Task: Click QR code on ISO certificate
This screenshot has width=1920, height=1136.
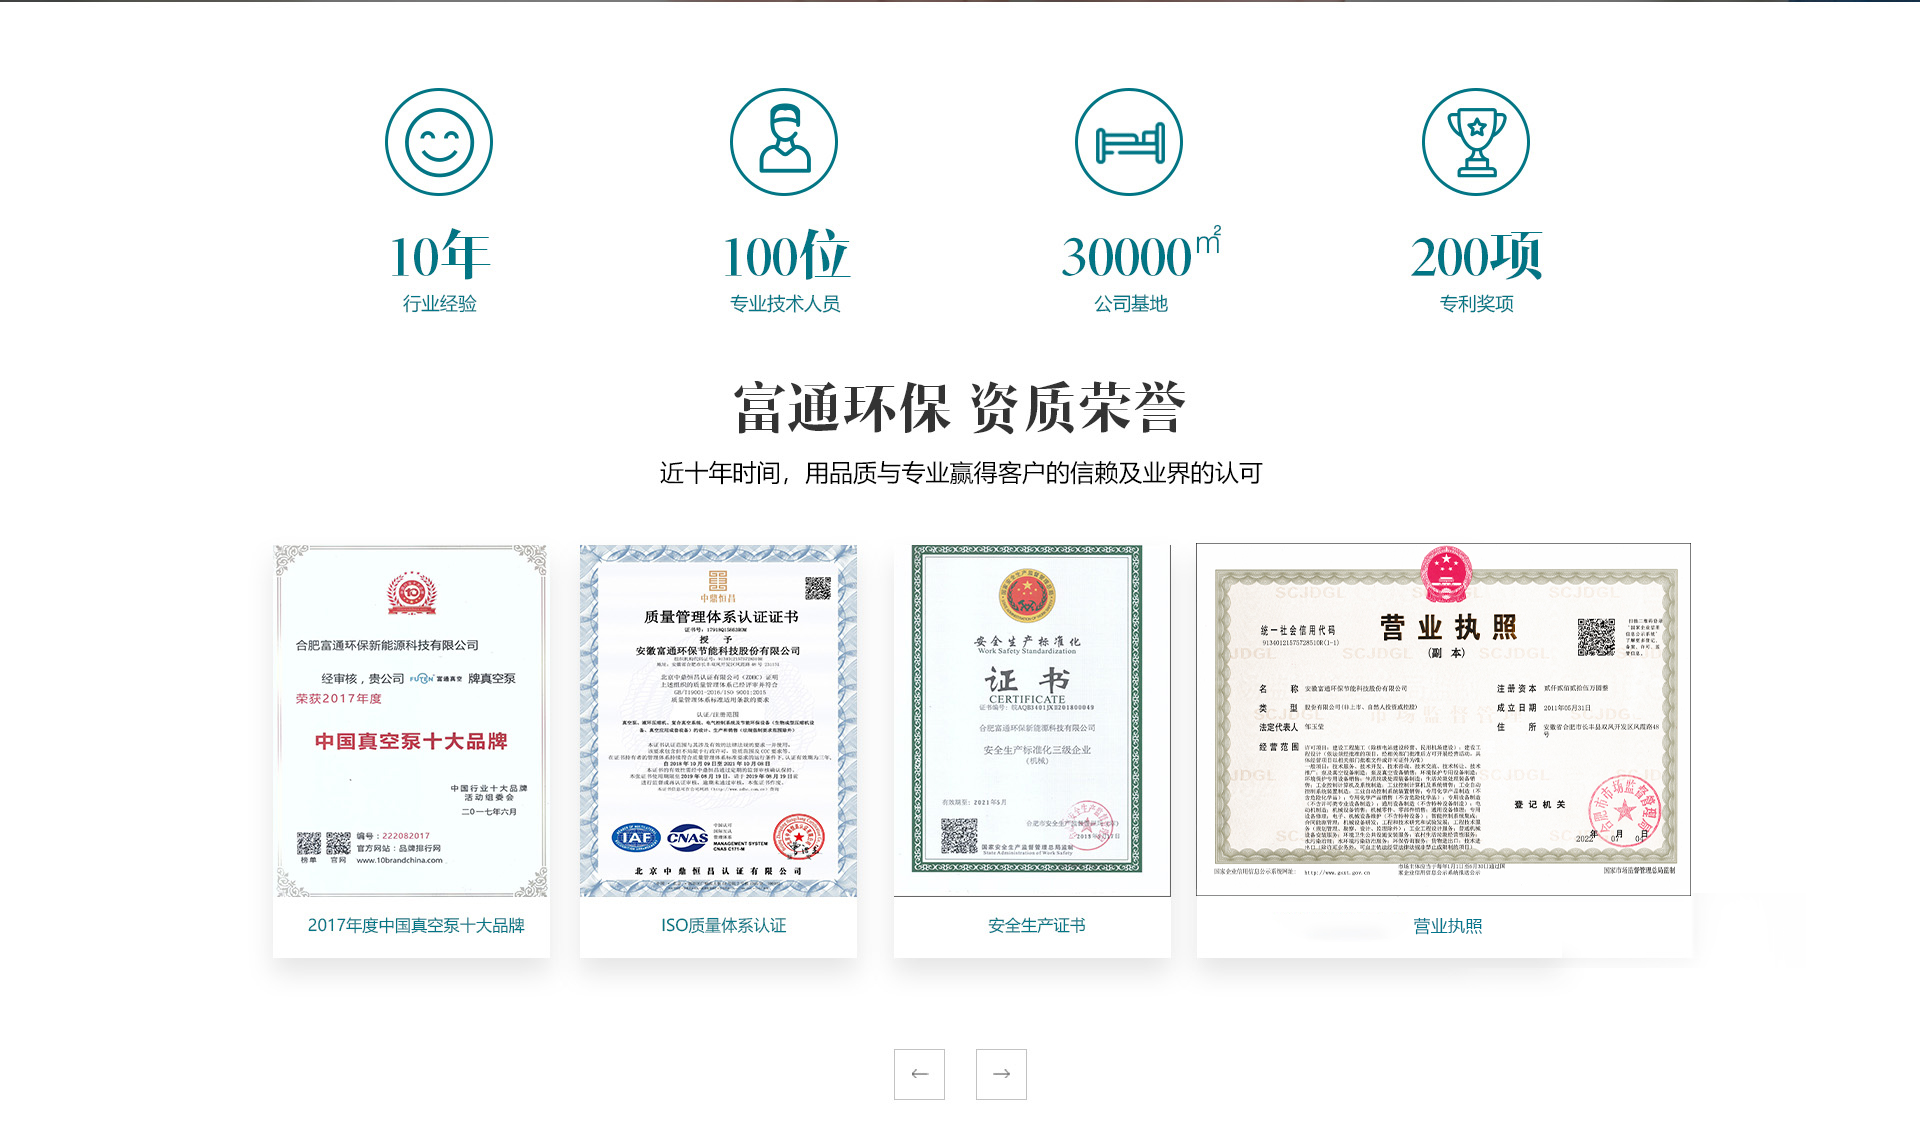Action: coord(818,588)
